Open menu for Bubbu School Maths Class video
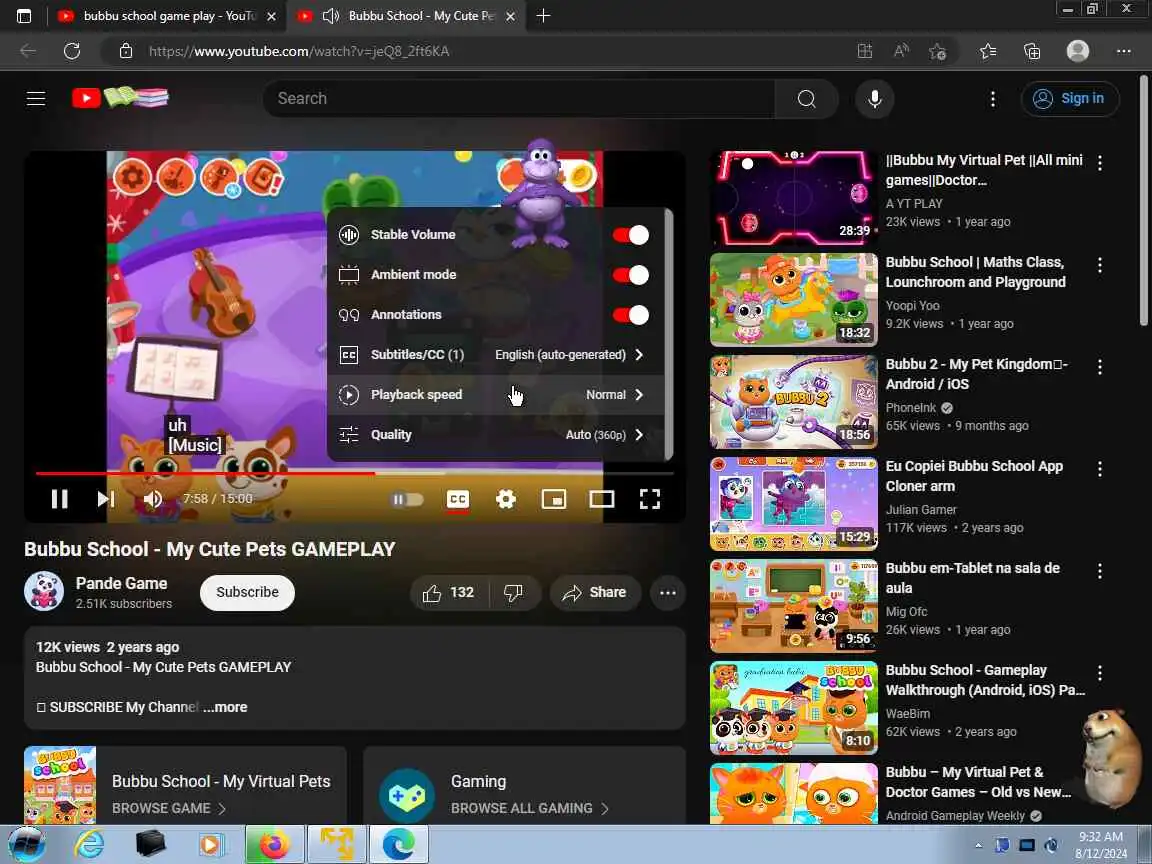 pyautogui.click(x=1100, y=265)
